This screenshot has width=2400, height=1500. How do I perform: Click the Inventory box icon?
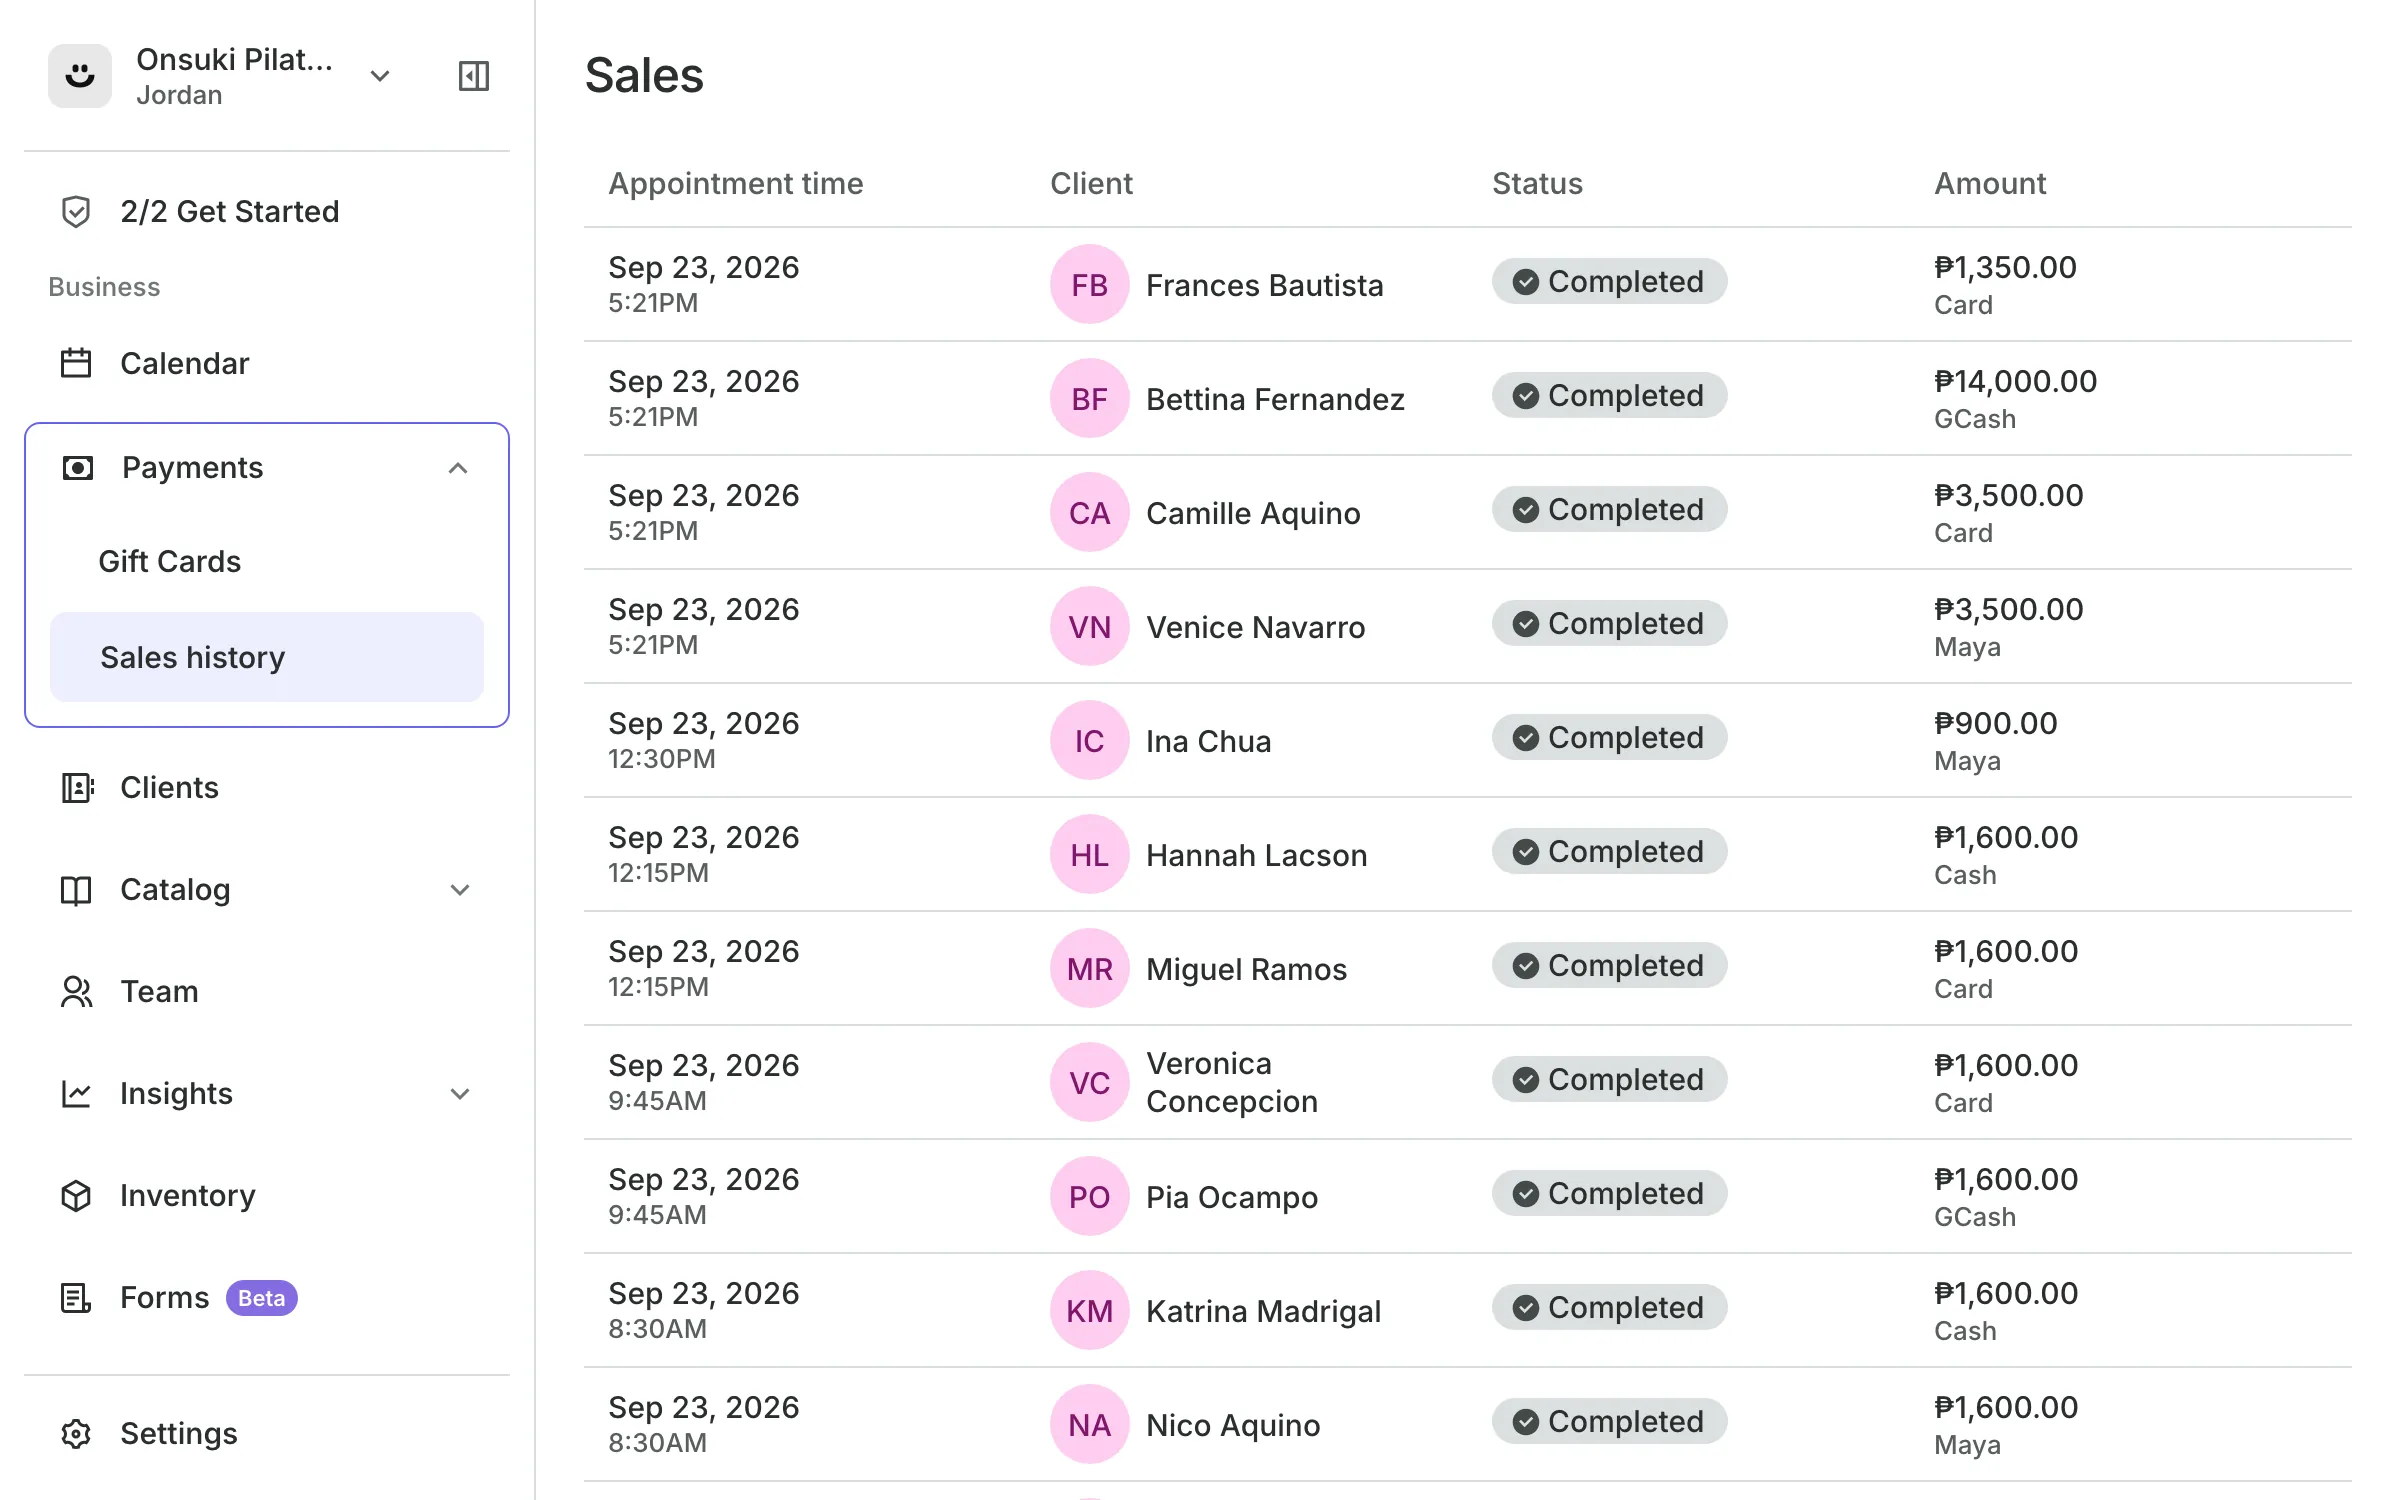(x=76, y=1196)
